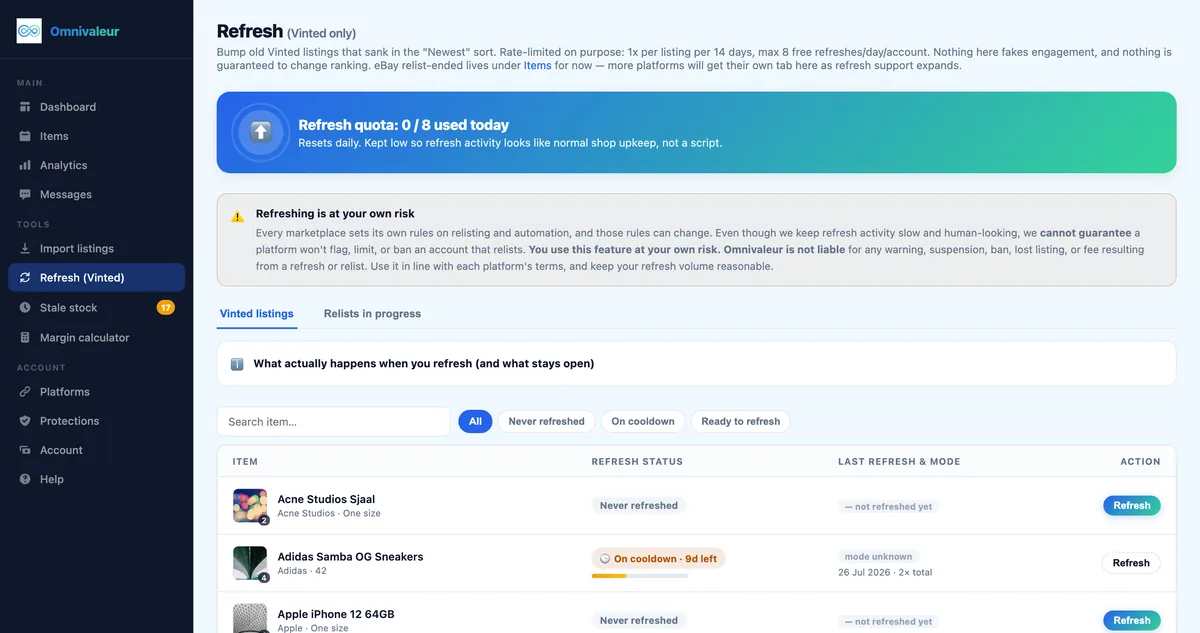
Task: Click the 'Acne Studios Sjaal' item title
Action: click(326, 499)
